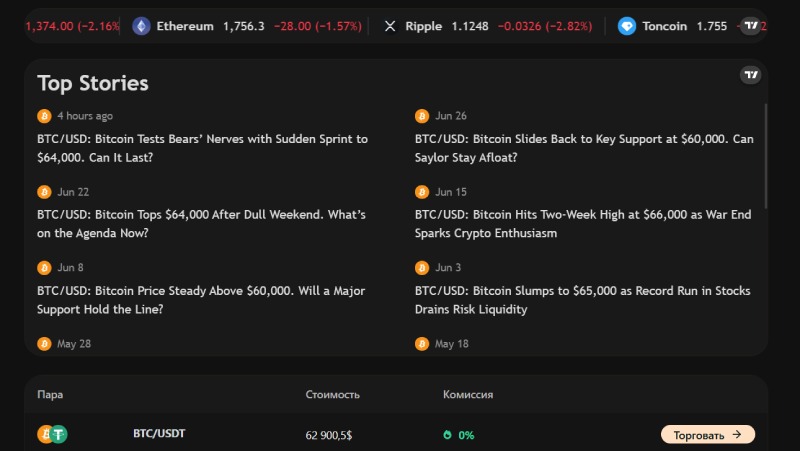Click the Ethereum logo icon in ticker
The width and height of the screenshot is (800, 451).
click(x=141, y=26)
